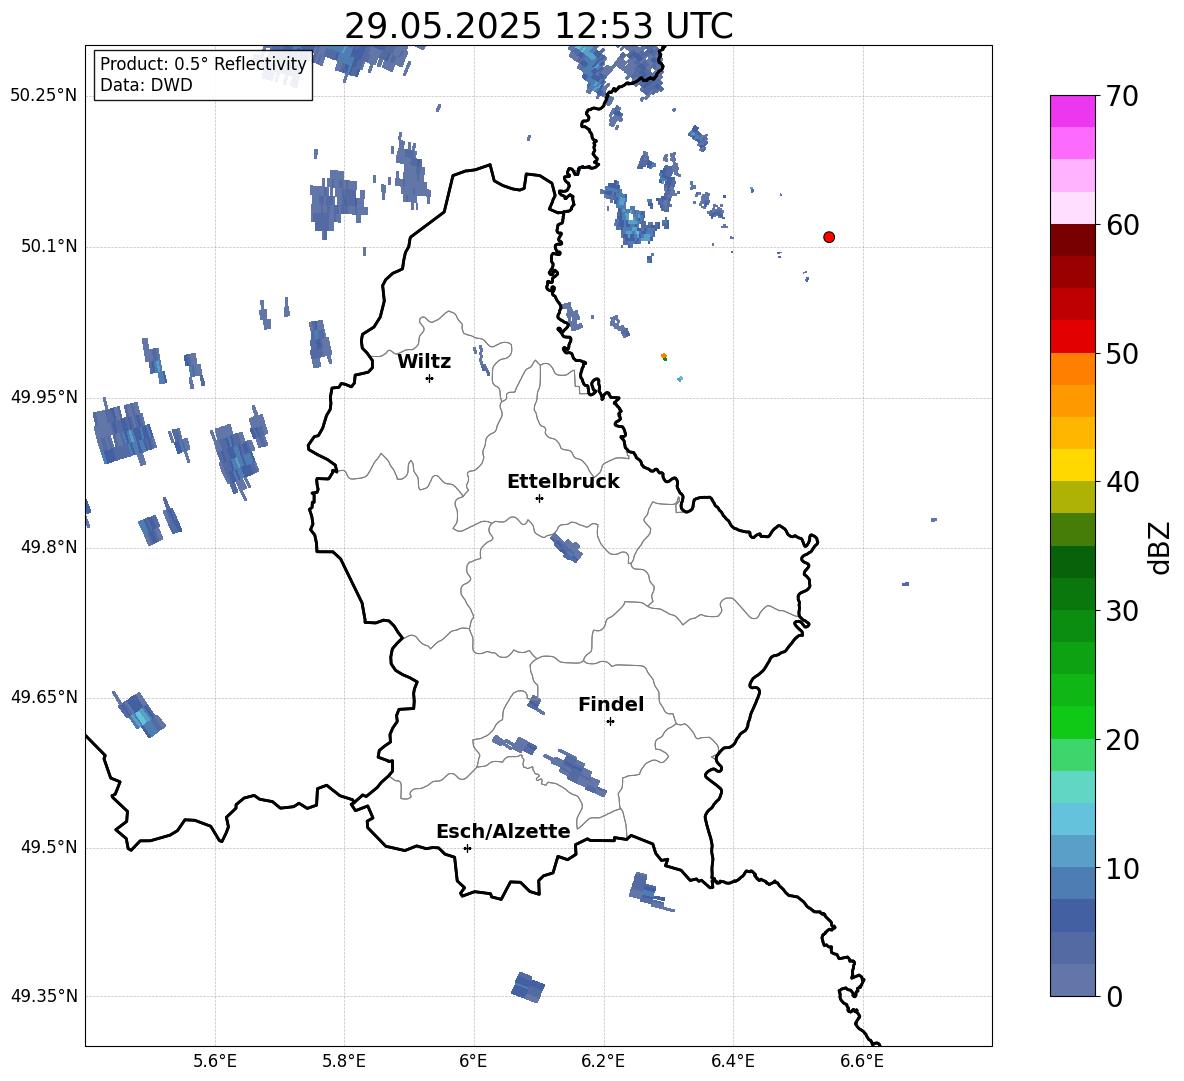Click the Findel station label
Image resolution: width=1184 pixels, height=1081 pixels.
611,704
